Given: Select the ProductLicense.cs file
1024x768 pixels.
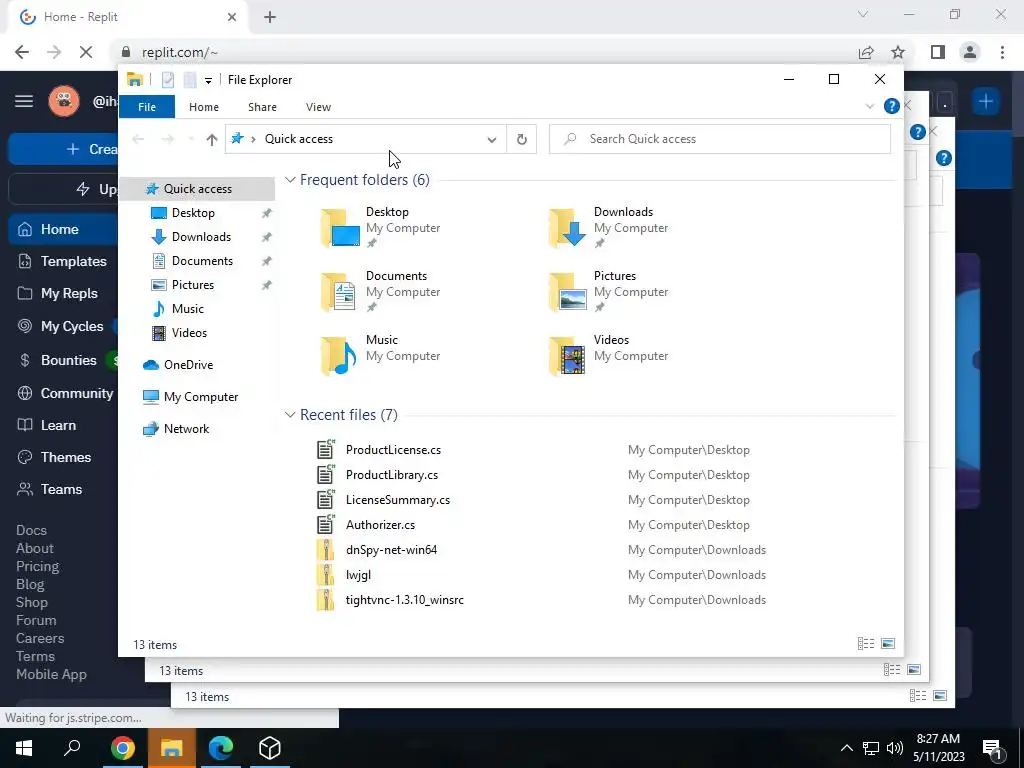Looking at the screenshot, I should (x=393, y=450).
